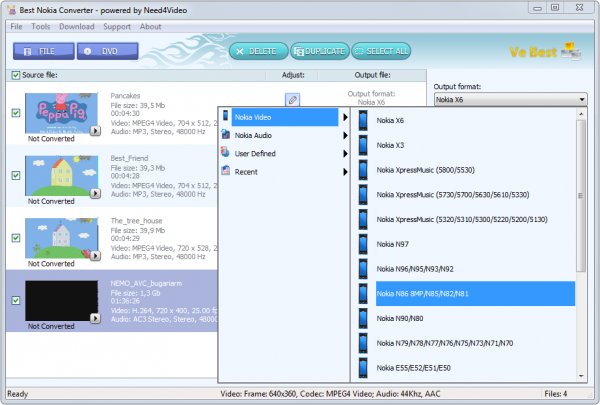Open the File menu
Viewport: 600px width, 405px height.
16,26
